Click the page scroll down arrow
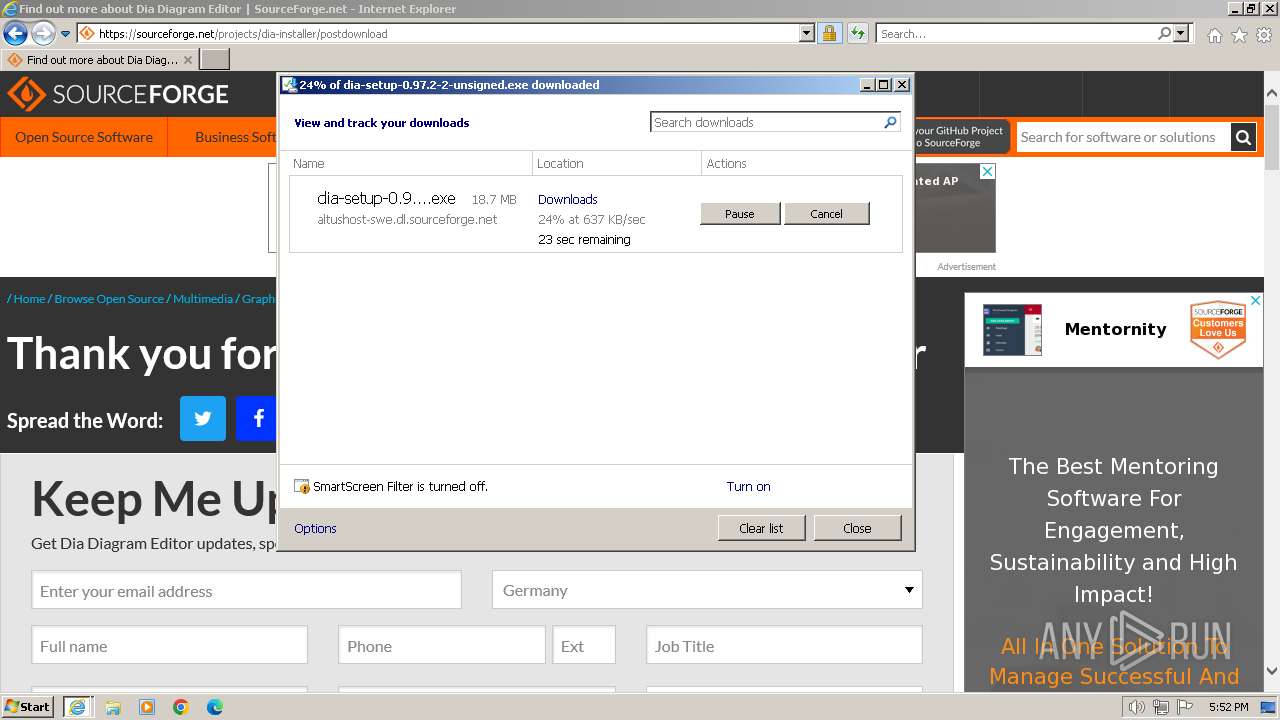 pyautogui.click(x=1271, y=672)
